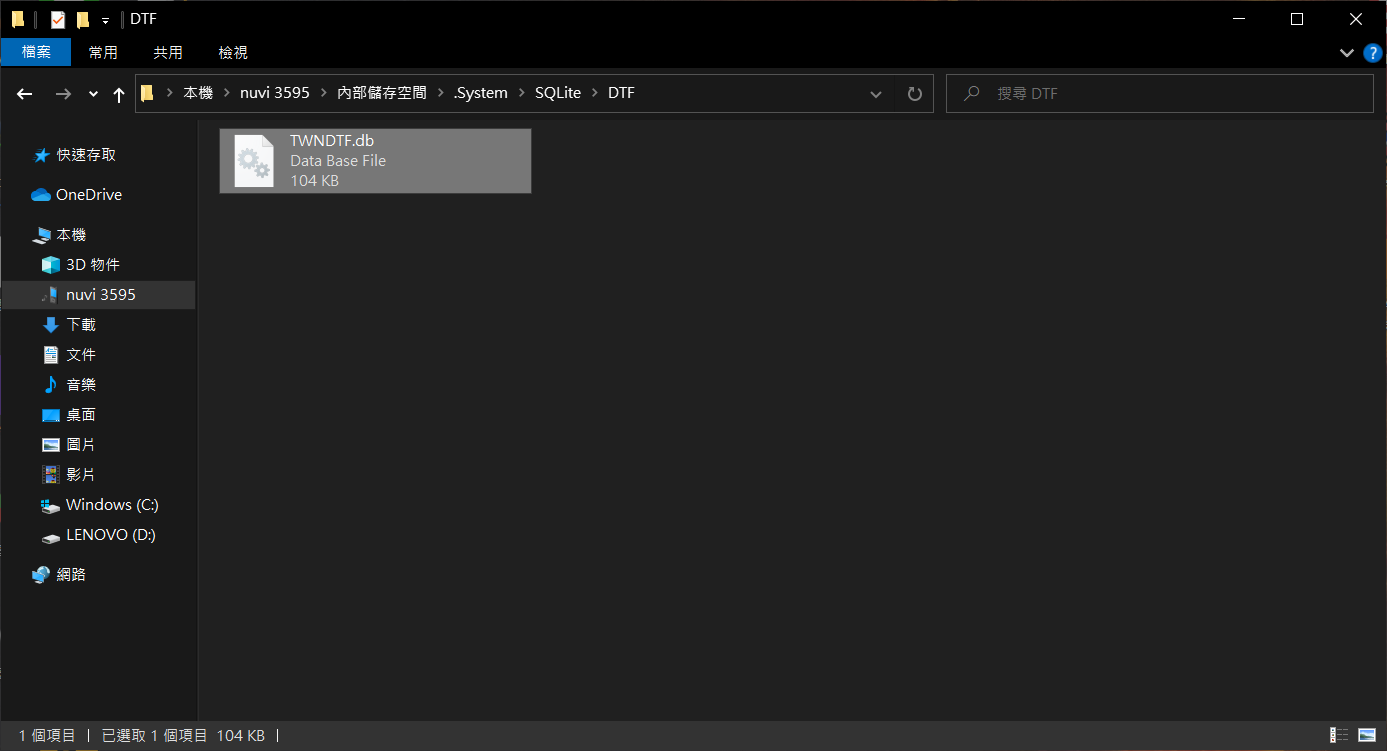Switch to the 共用 ribbon tab

[168, 52]
